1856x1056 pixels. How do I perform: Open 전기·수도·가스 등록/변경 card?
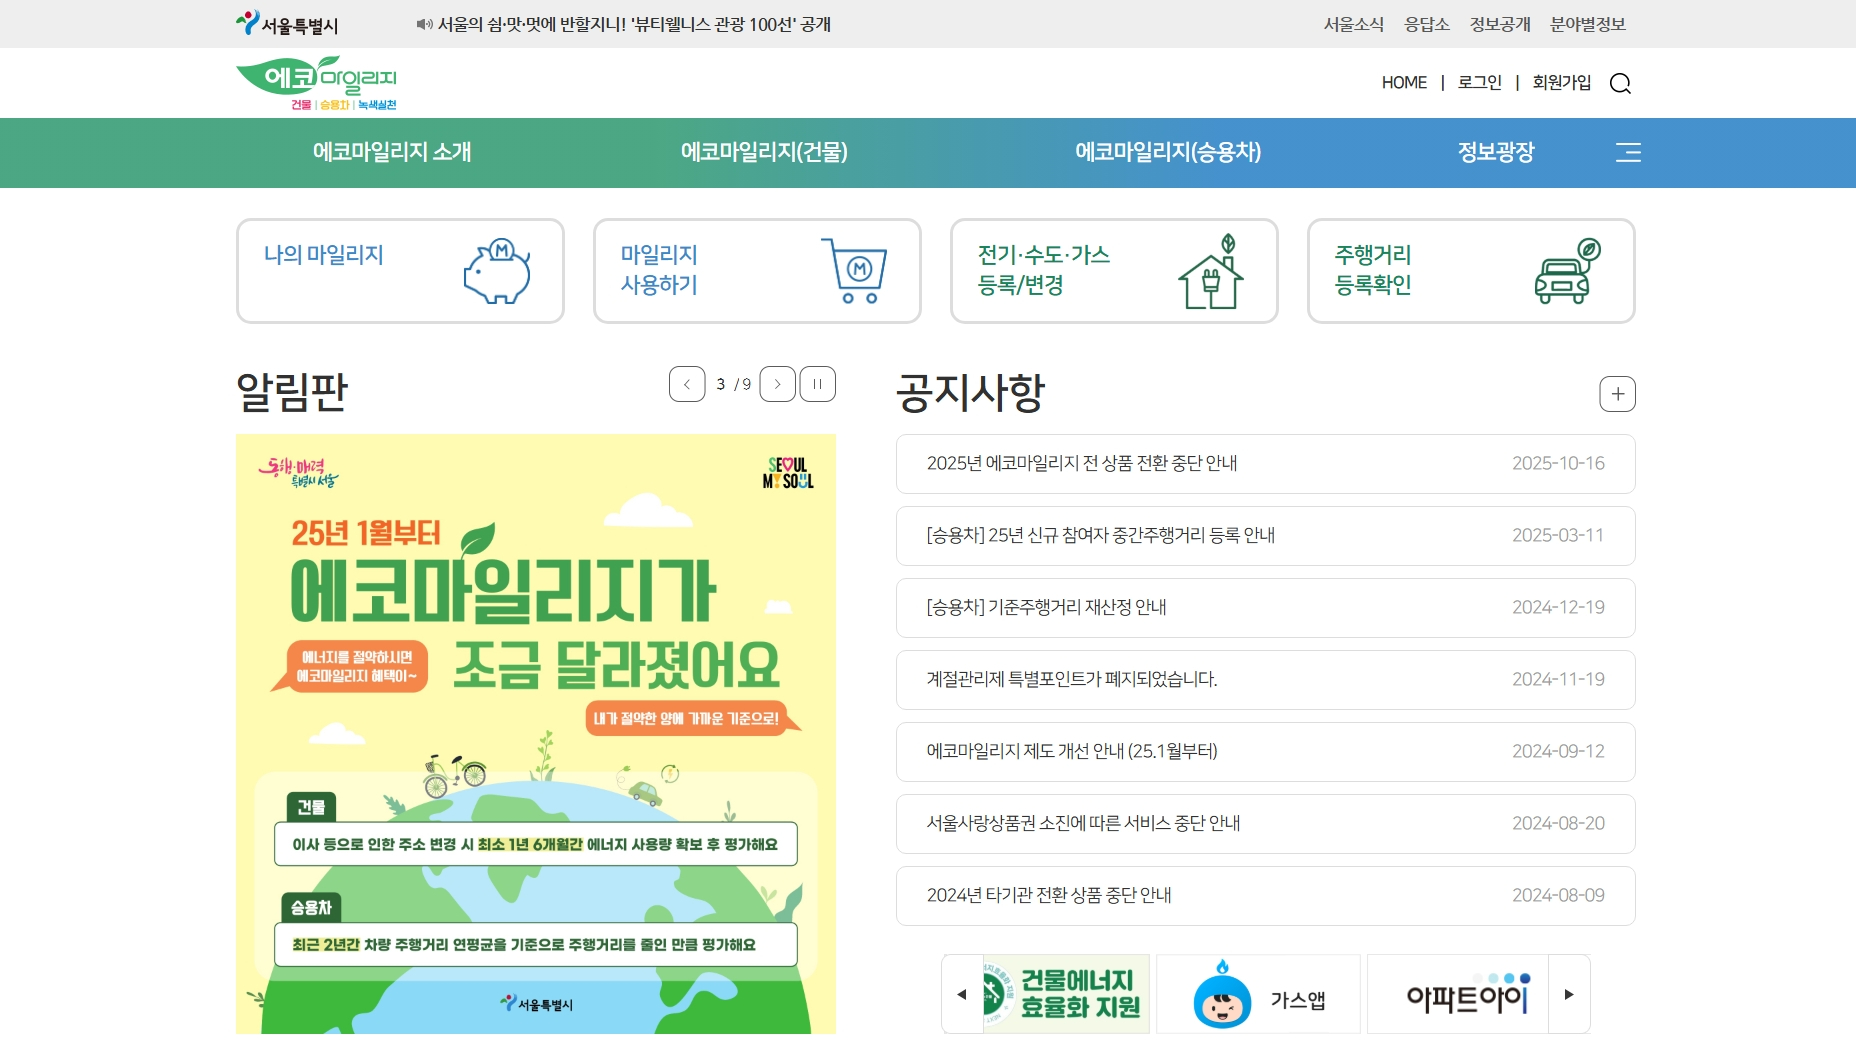(1114, 271)
